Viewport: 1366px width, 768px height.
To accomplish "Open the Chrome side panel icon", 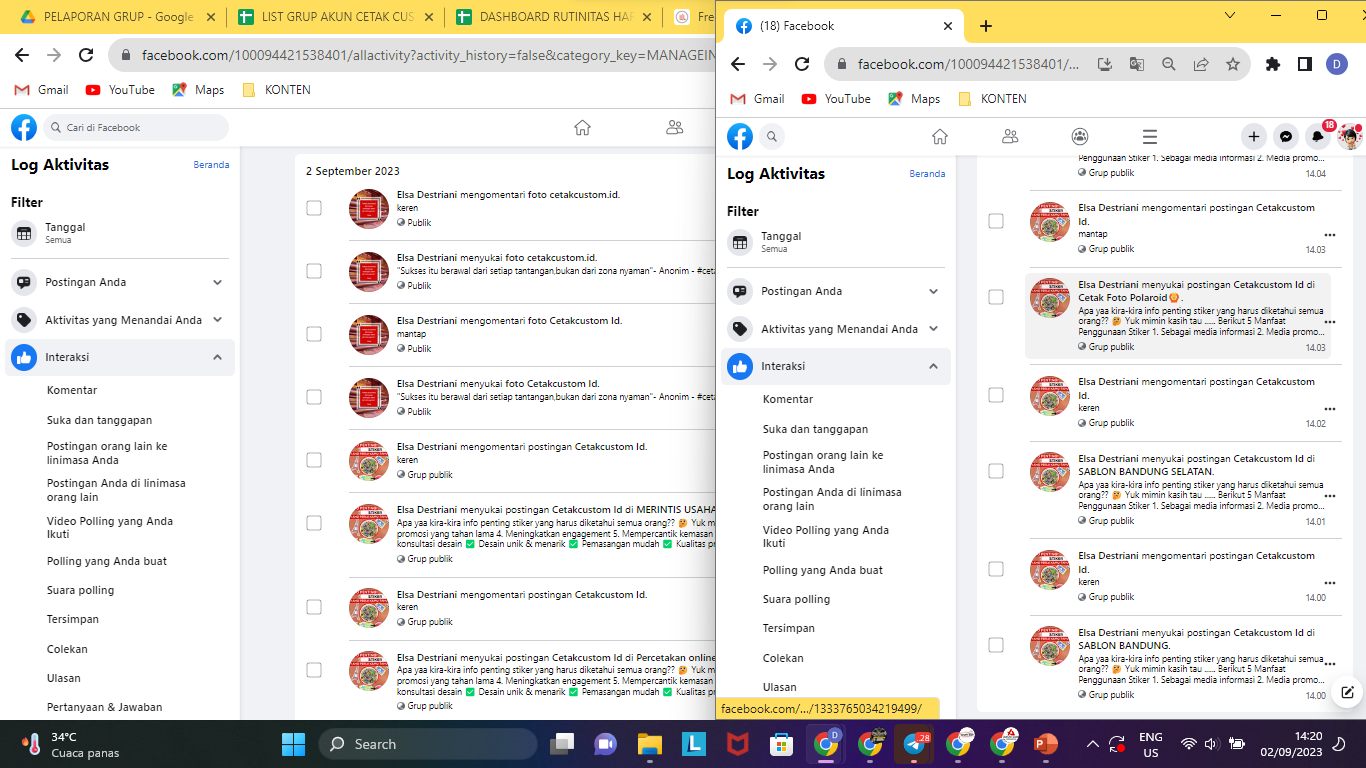I will pos(1305,64).
